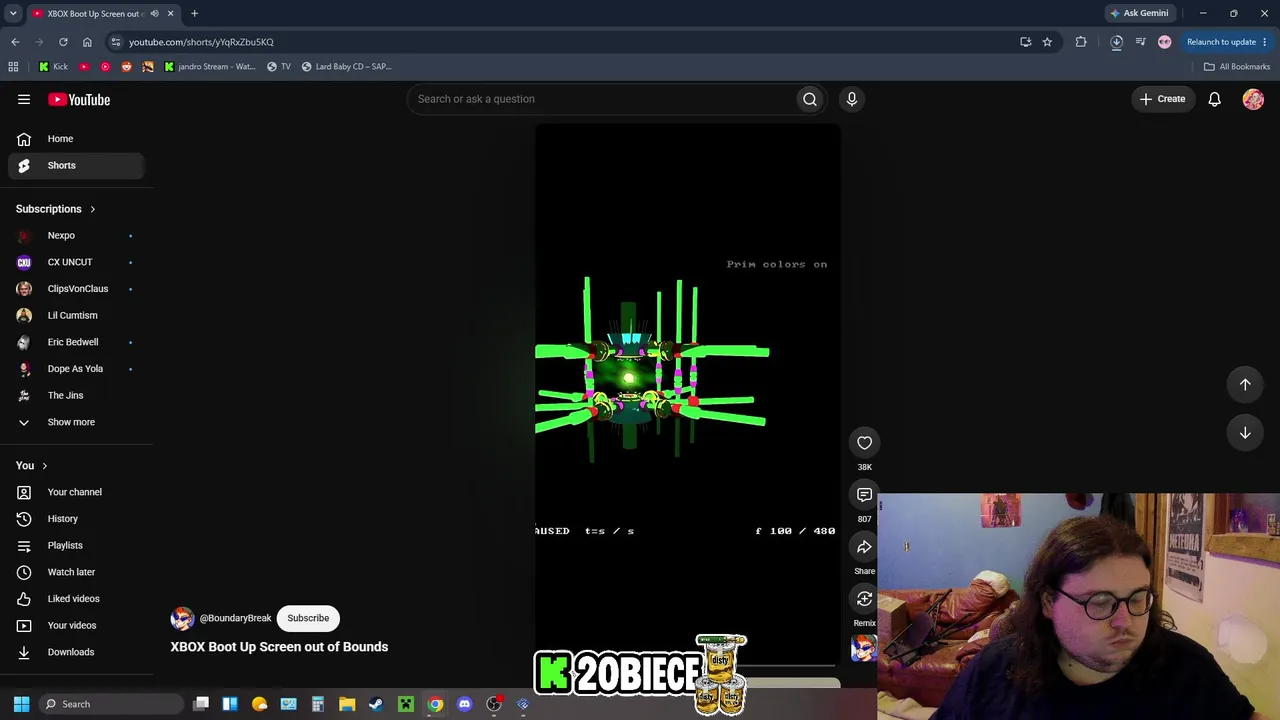Bookmark this page with the star

[x=1047, y=42]
